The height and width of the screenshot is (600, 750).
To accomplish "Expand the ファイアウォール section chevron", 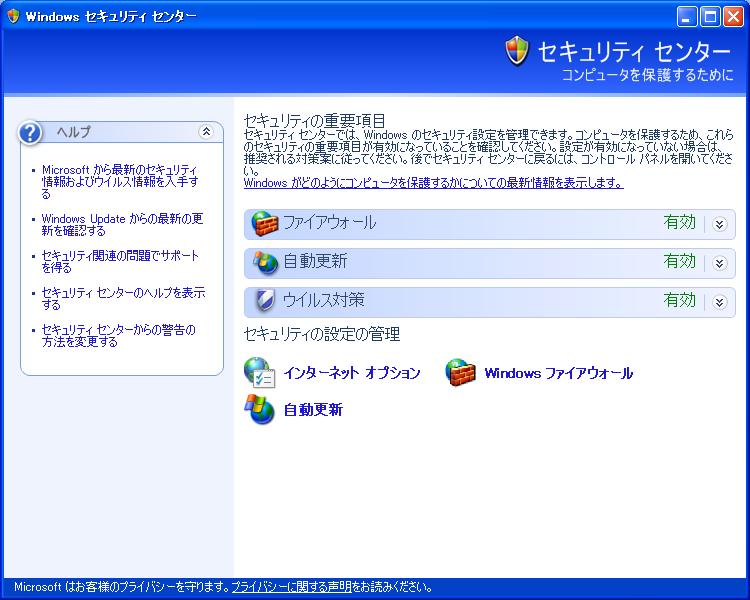I will point(719,224).
